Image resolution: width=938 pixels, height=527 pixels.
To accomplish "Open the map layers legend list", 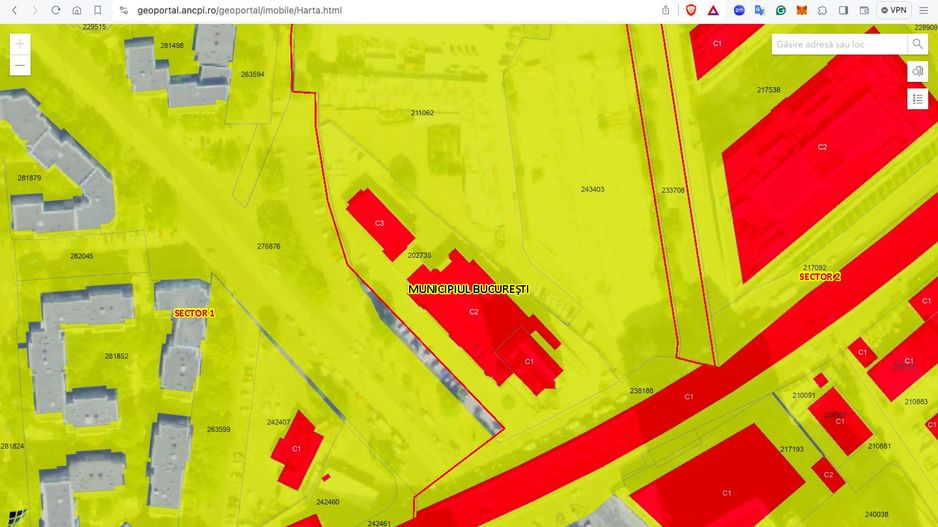I will 917,99.
